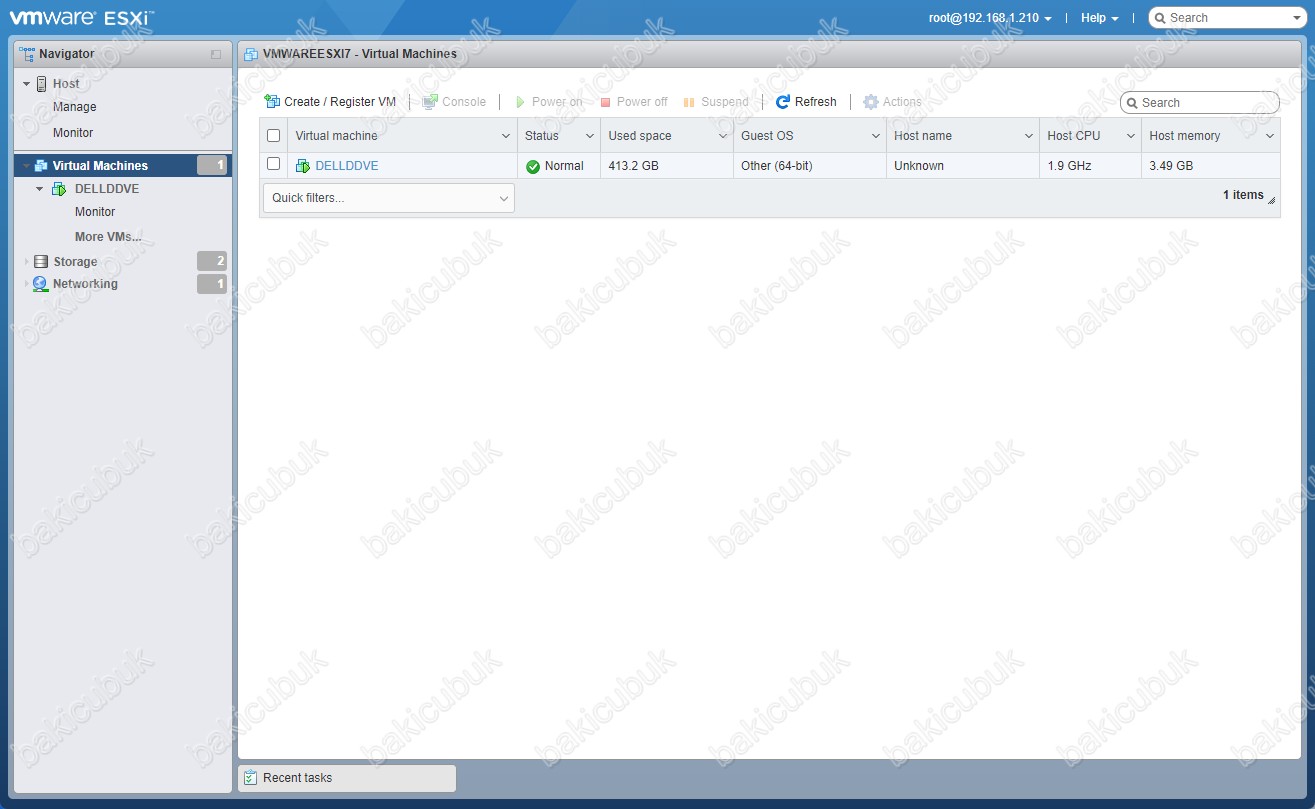Image resolution: width=1315 pixels, height=809 pixels.
Task: Click the top search magnifier icon
Action: click(1161, 18)
